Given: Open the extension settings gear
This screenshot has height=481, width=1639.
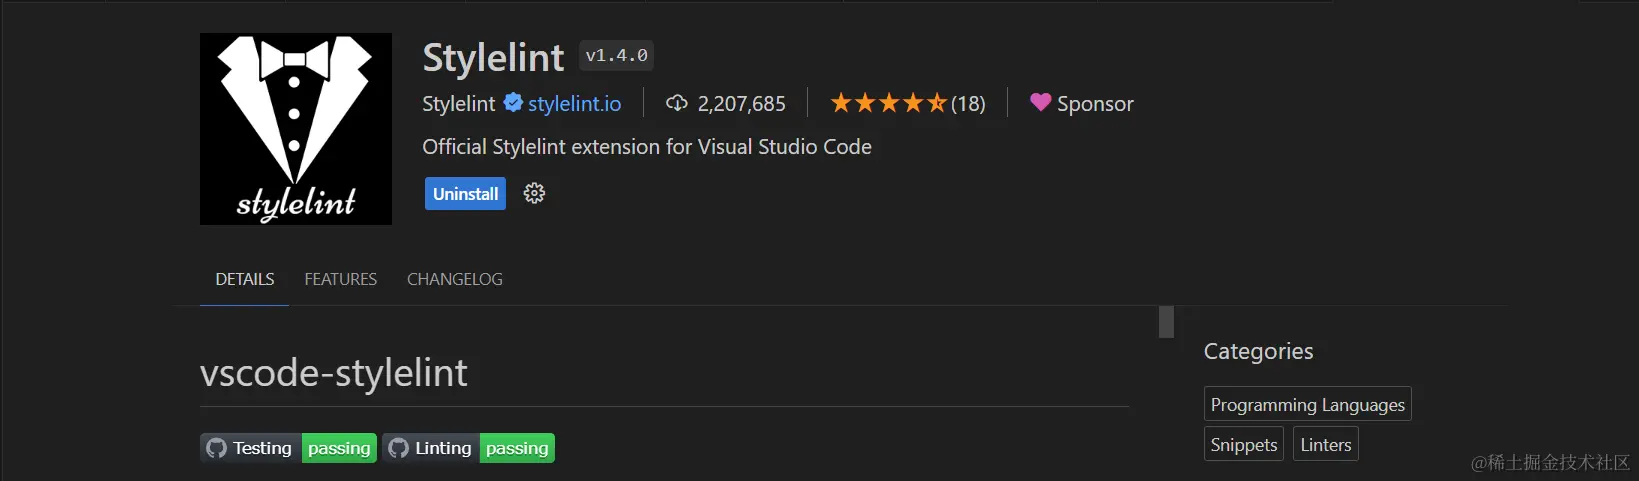Looking at the screenshot, I should tap(535, 194).
